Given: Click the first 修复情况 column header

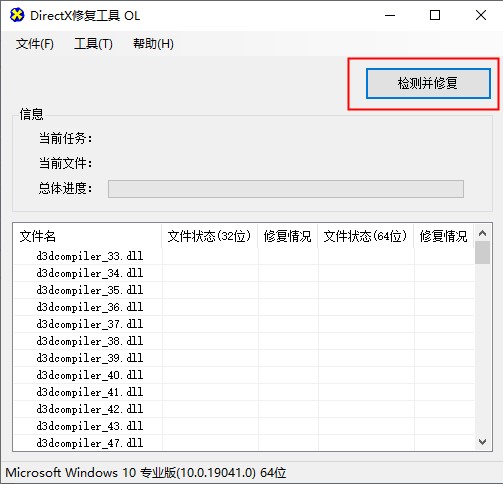Looking at the screenshot, I should (288, 236).
